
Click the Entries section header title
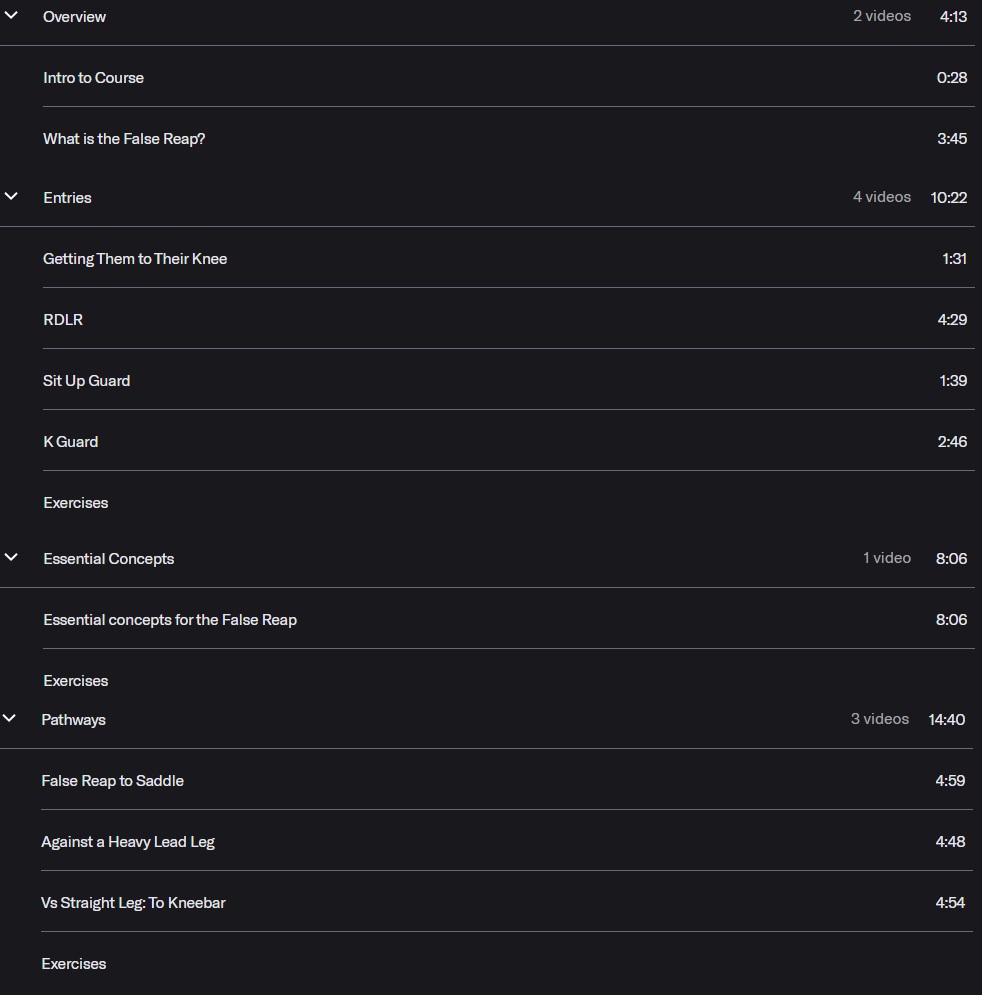click(x=67, y=198)
